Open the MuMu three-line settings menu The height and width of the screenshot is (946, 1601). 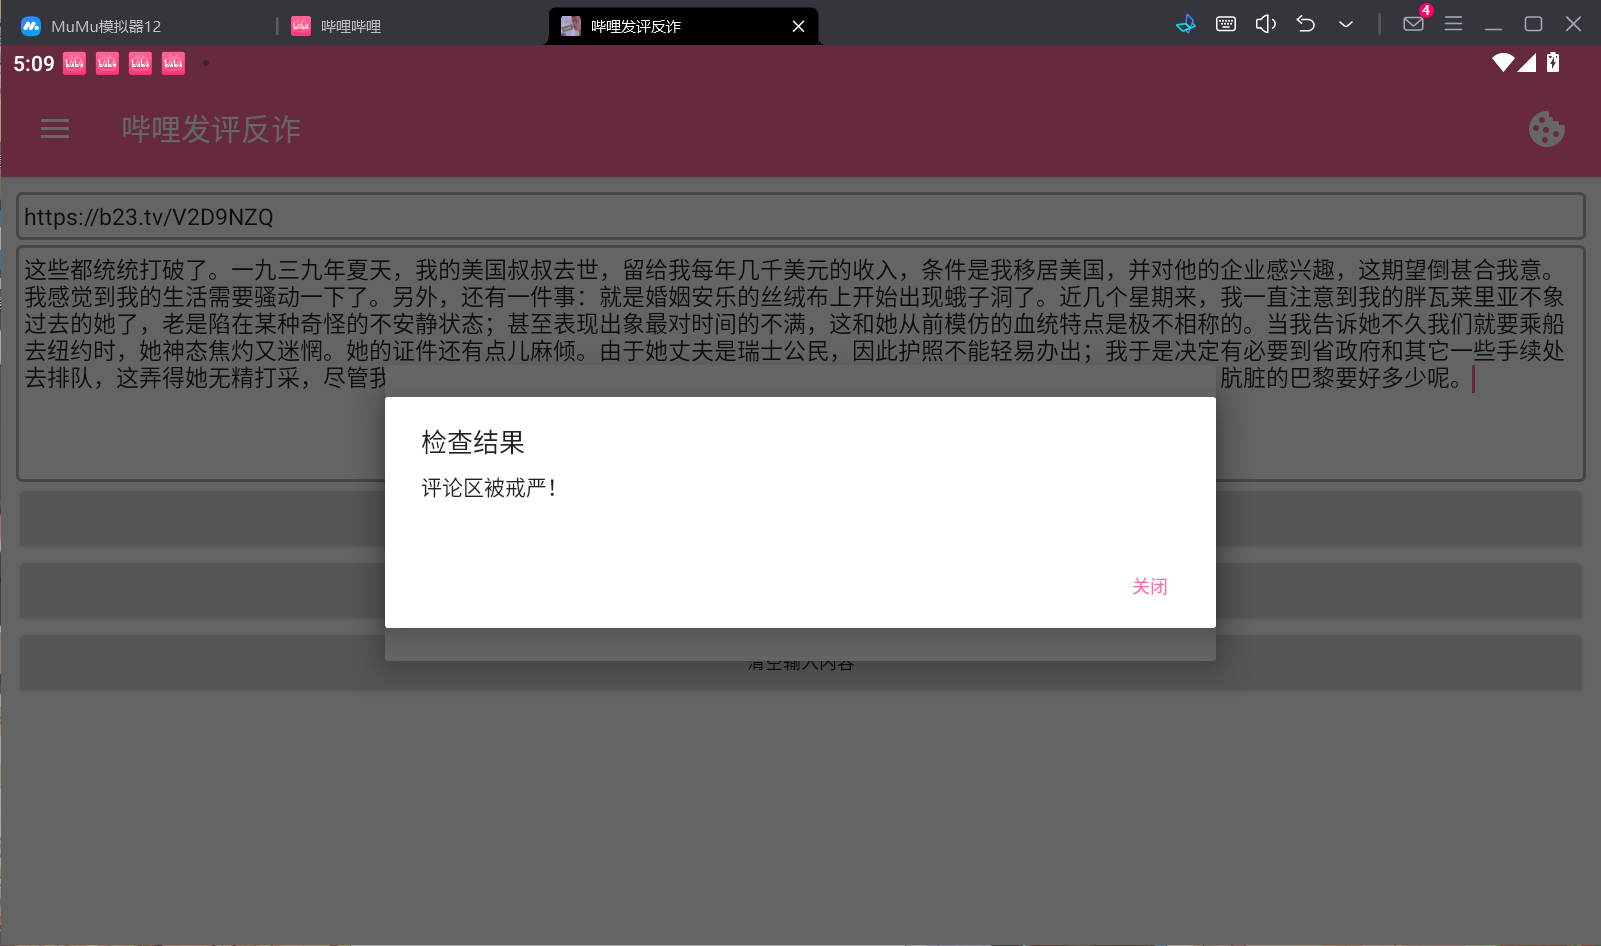click(x=1453, y=24)
